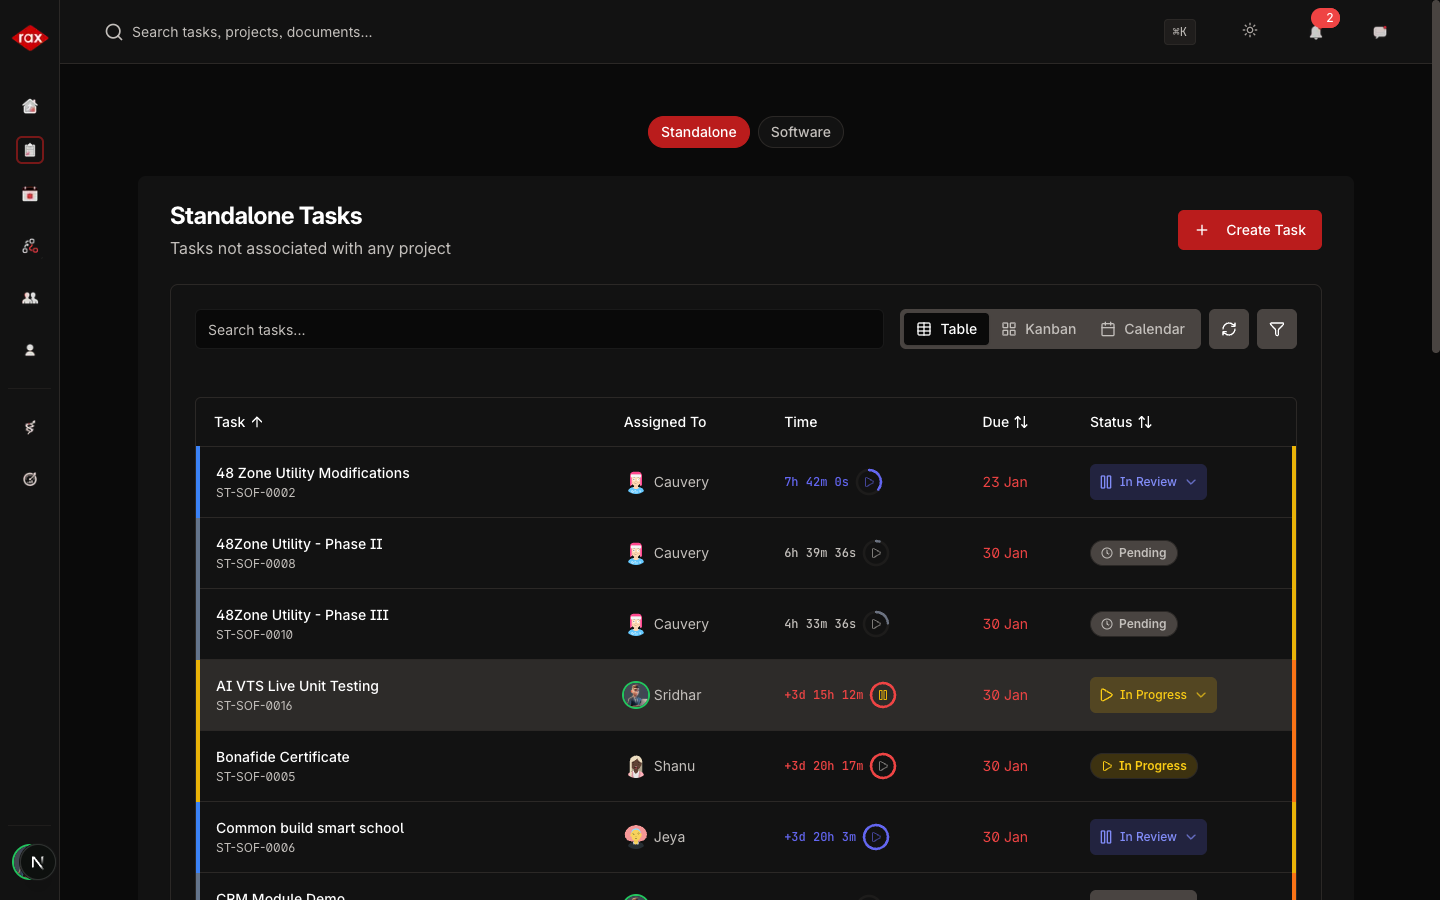Switch to Kanban view
The image size is (1440, 900).
pyautogui.click(x=1039, y=329)
